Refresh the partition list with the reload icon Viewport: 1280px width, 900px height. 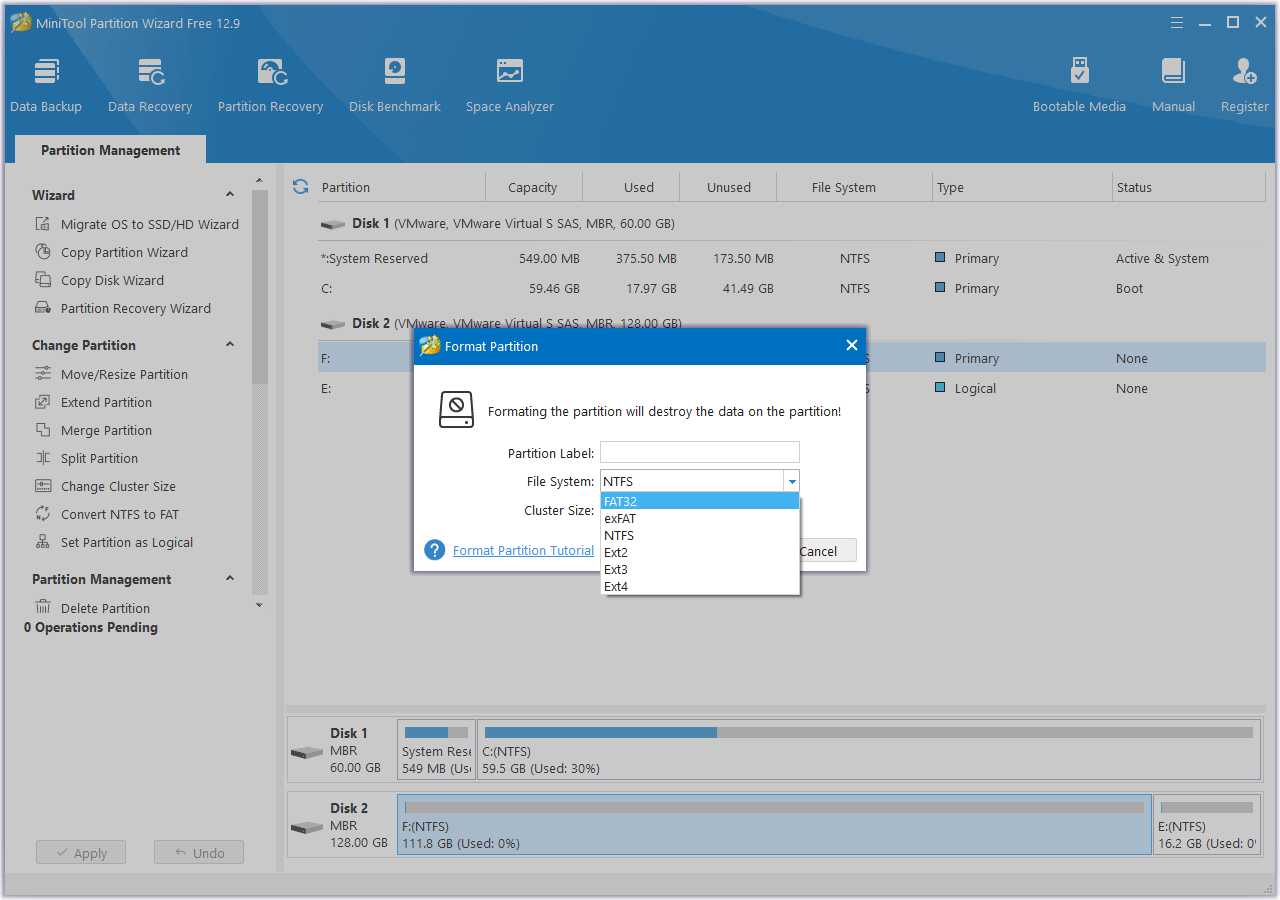click(x=300, y=187)
